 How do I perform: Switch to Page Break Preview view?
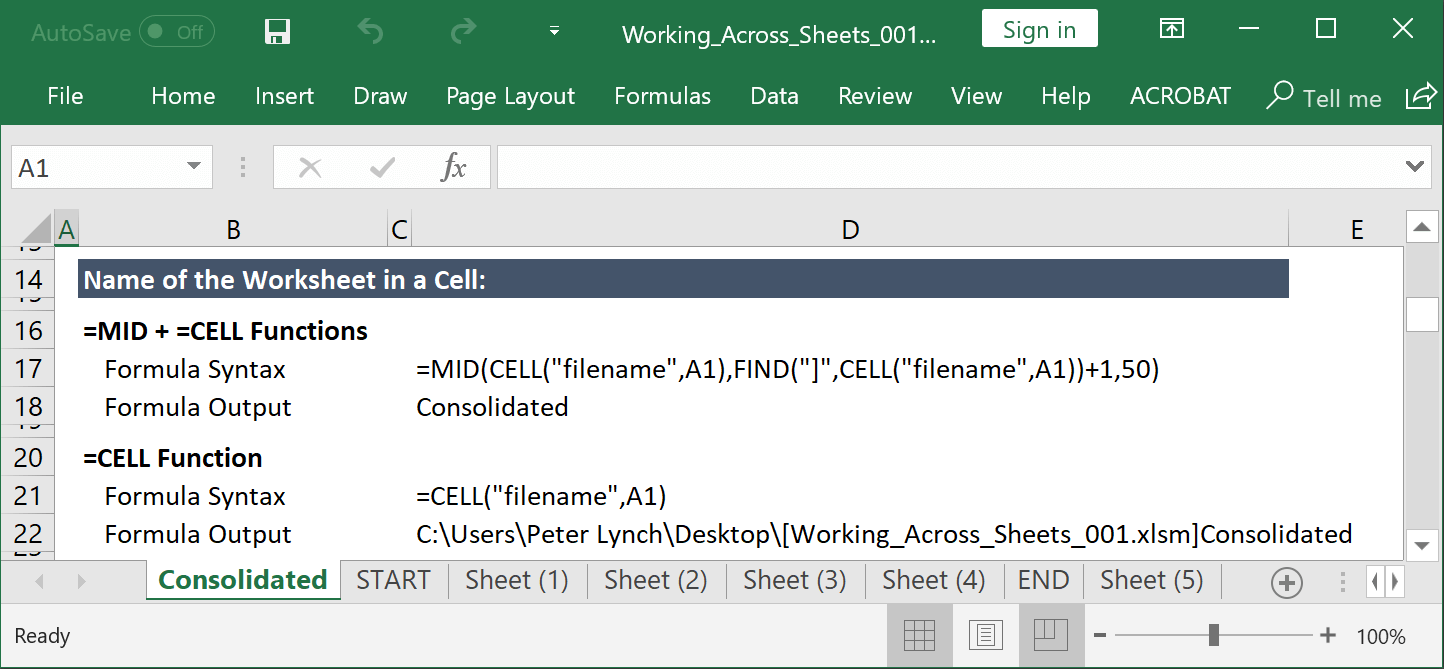(x=1051, y=635)
